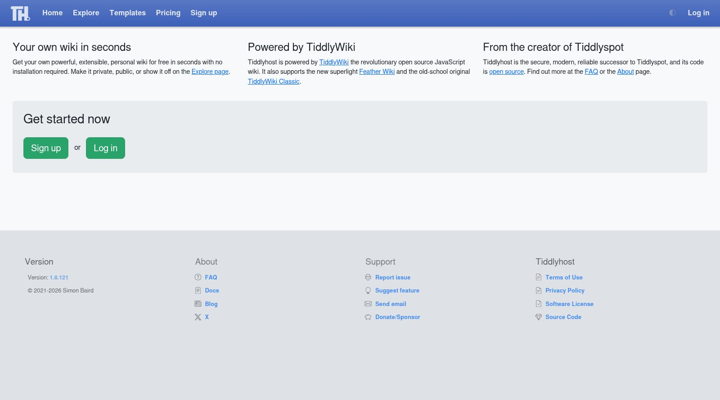720x400 pixels.
Task: Click 'Your own wiki in seconds' heading
Action: pyautogui.click(x=72, y=47)
